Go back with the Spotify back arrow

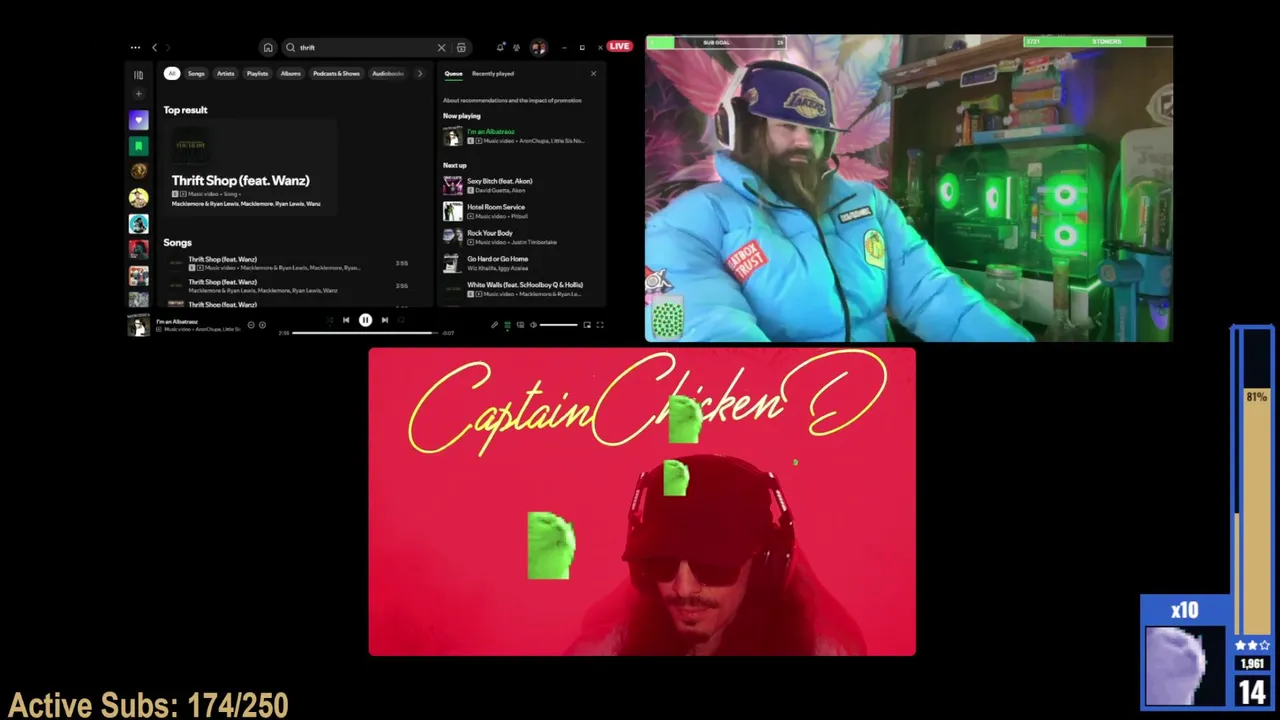154,47
